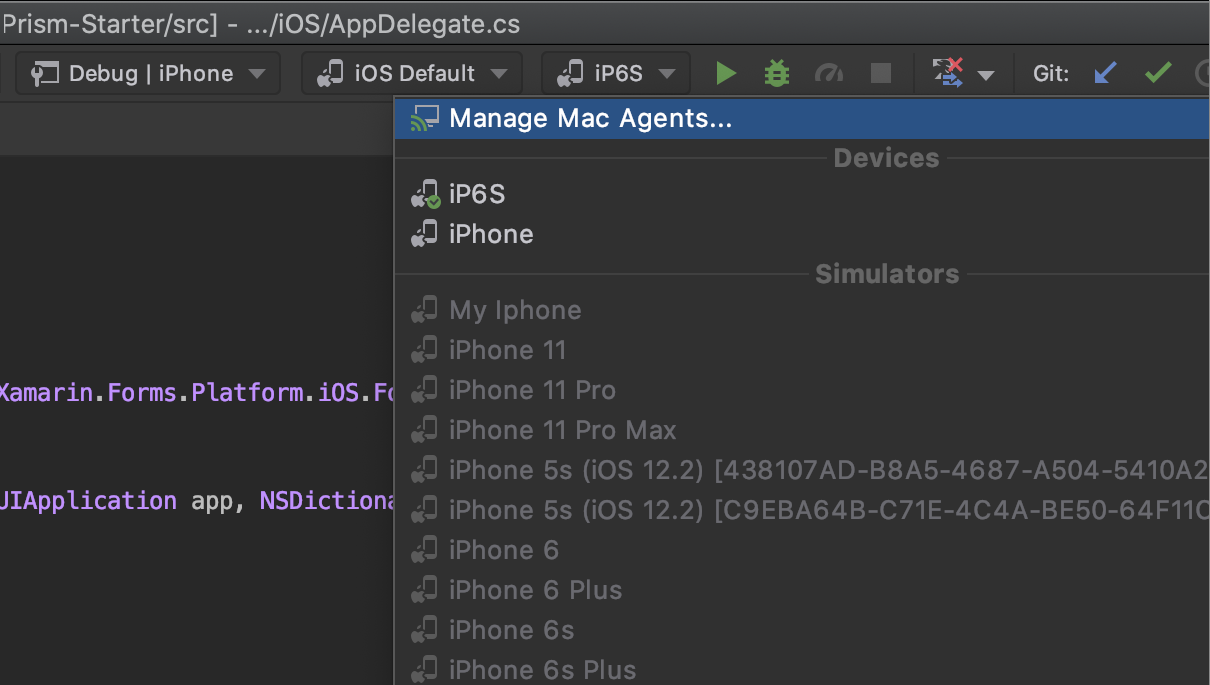Choose the iPhone 11 Pro Max simulator

point(562,430)
